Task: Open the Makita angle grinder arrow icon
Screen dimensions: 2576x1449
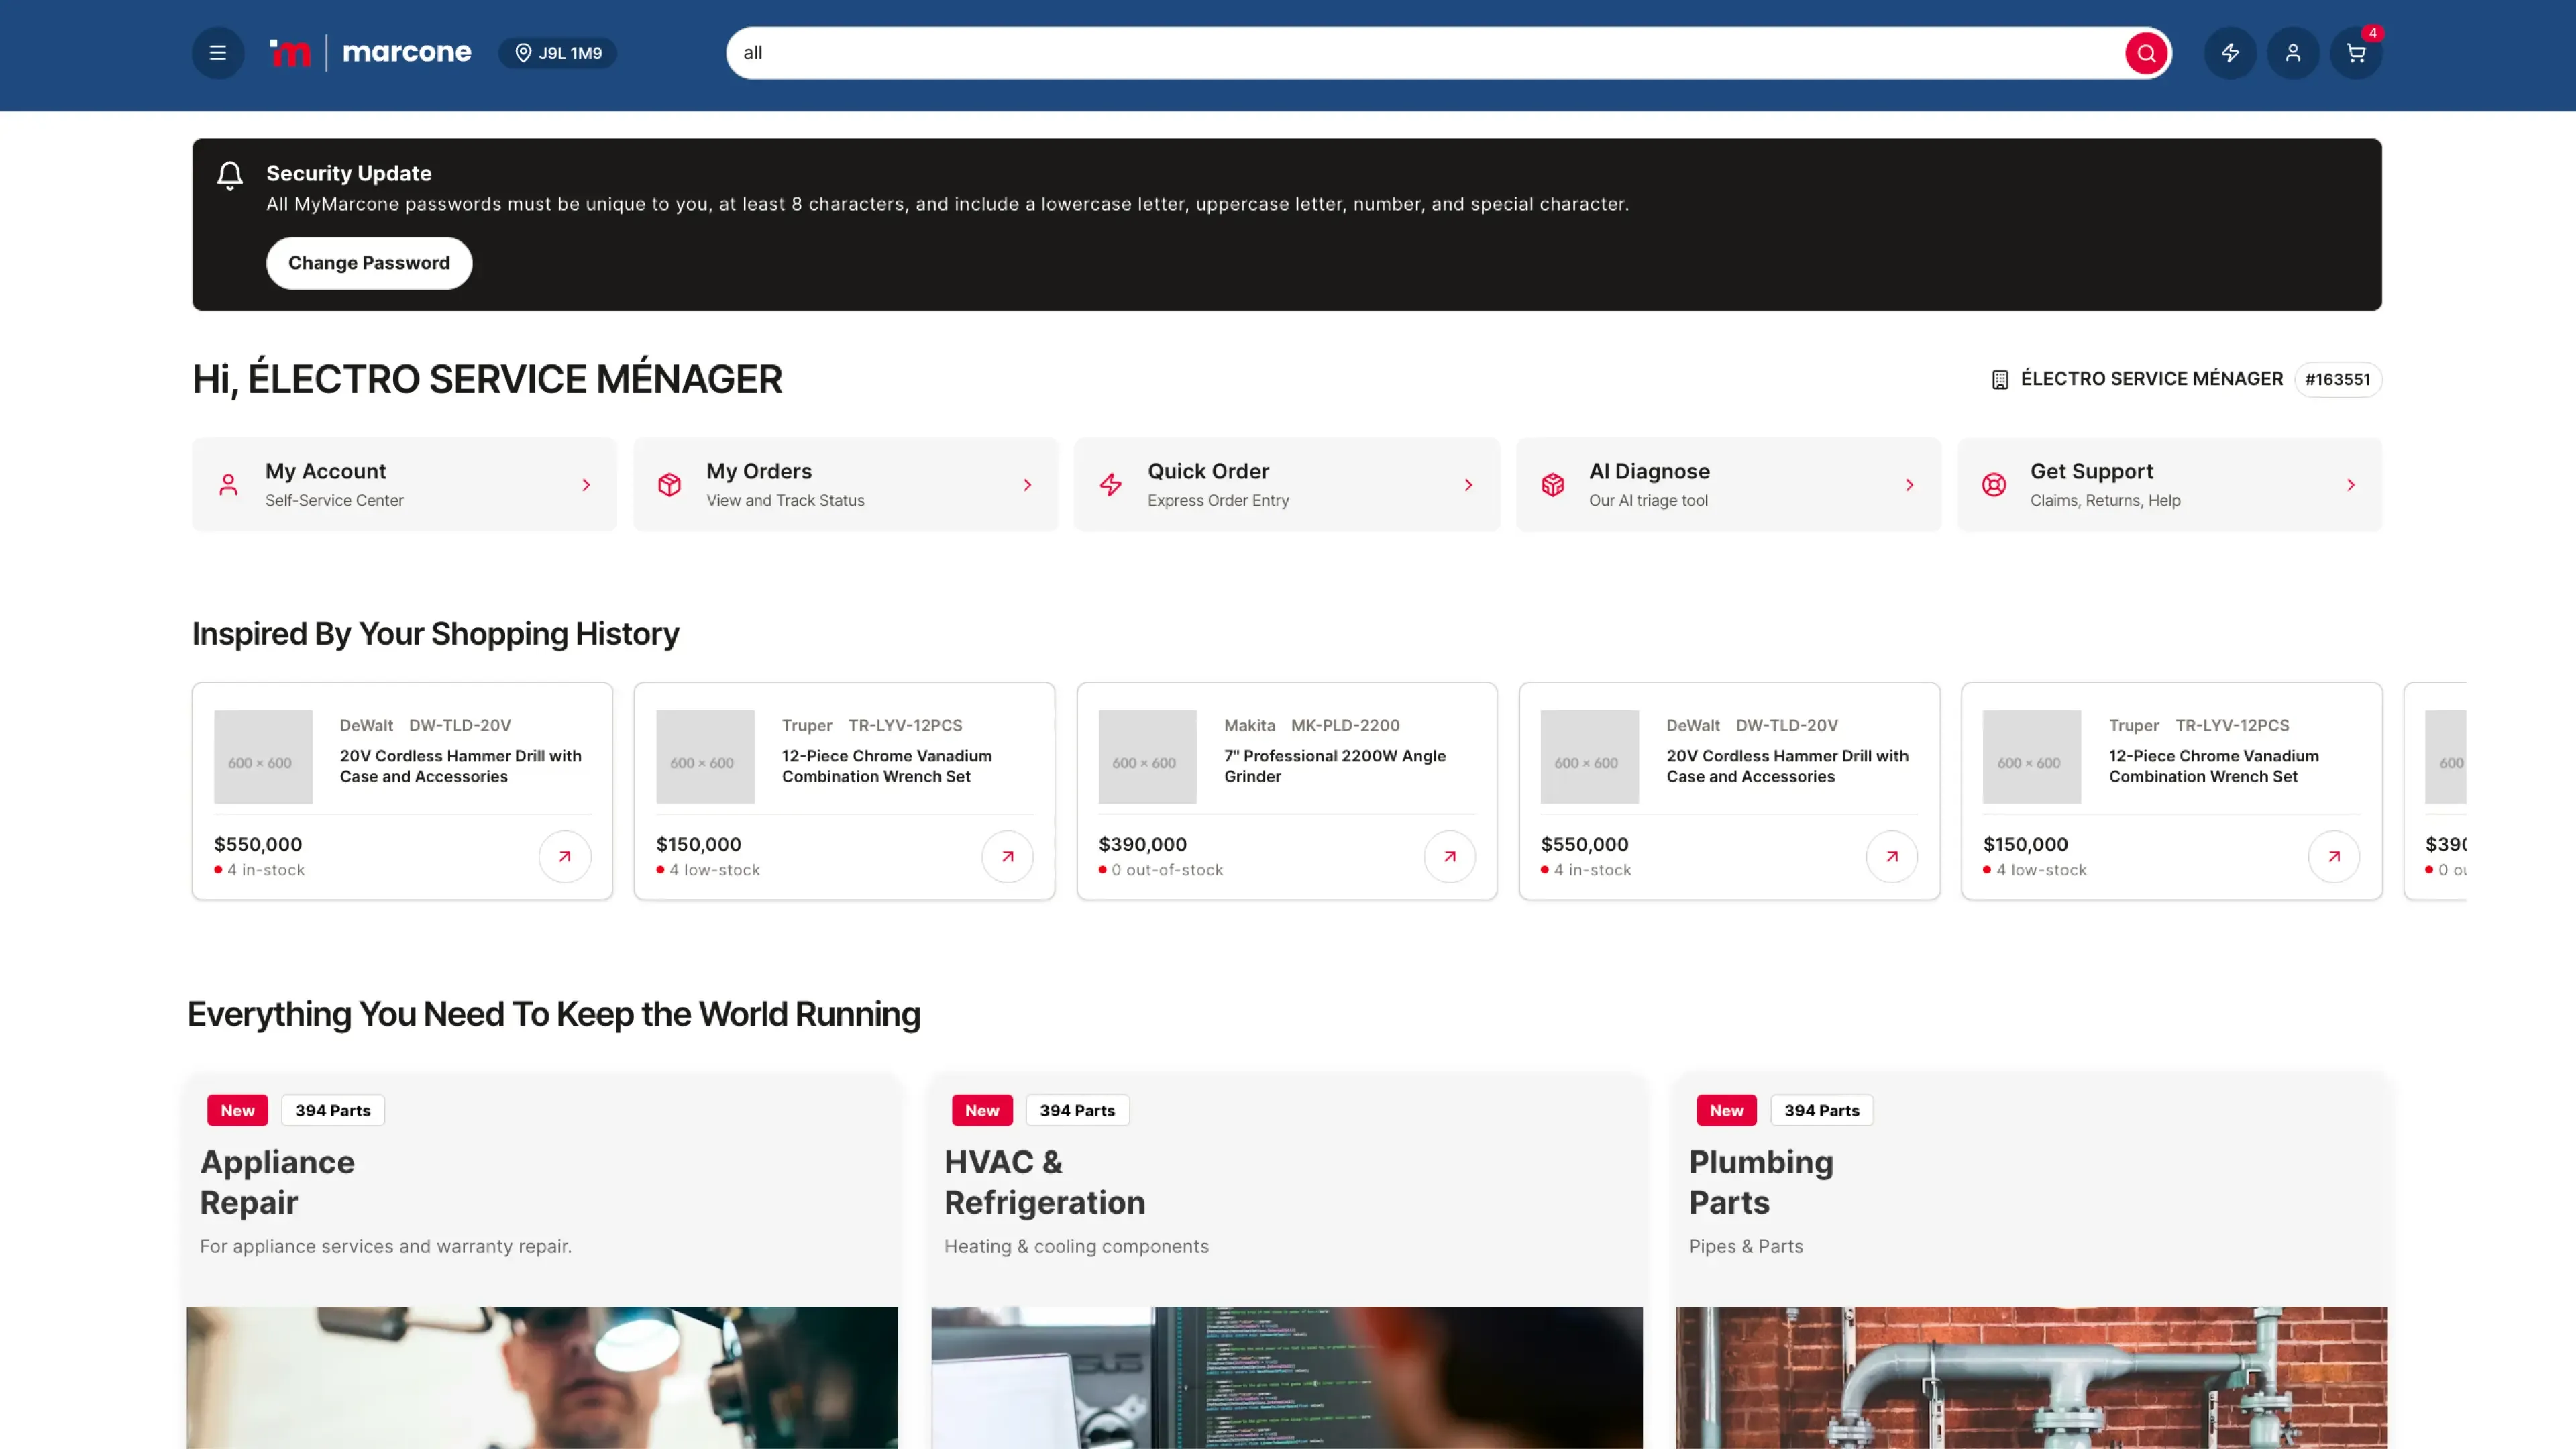Action: click(x=1449, y=856)
